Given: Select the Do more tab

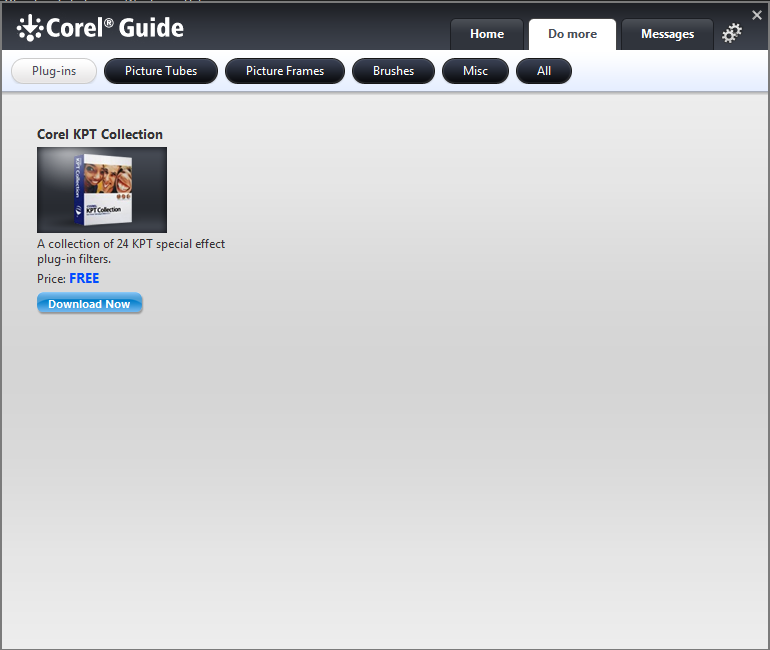Looking at the screenshot, I should click(x=572, y=34).
